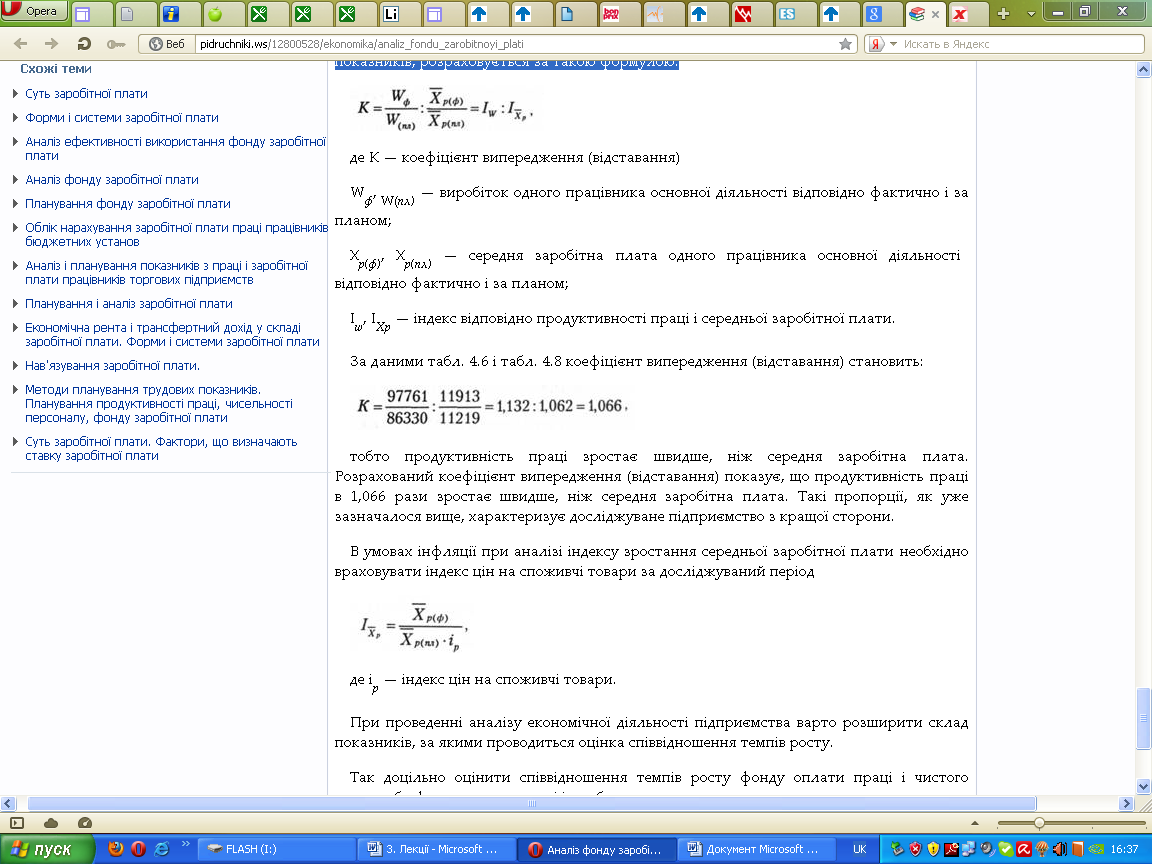Switch to 'Документ Microsoft' taskbar window
1152x864 pixels.
point(757,849)
